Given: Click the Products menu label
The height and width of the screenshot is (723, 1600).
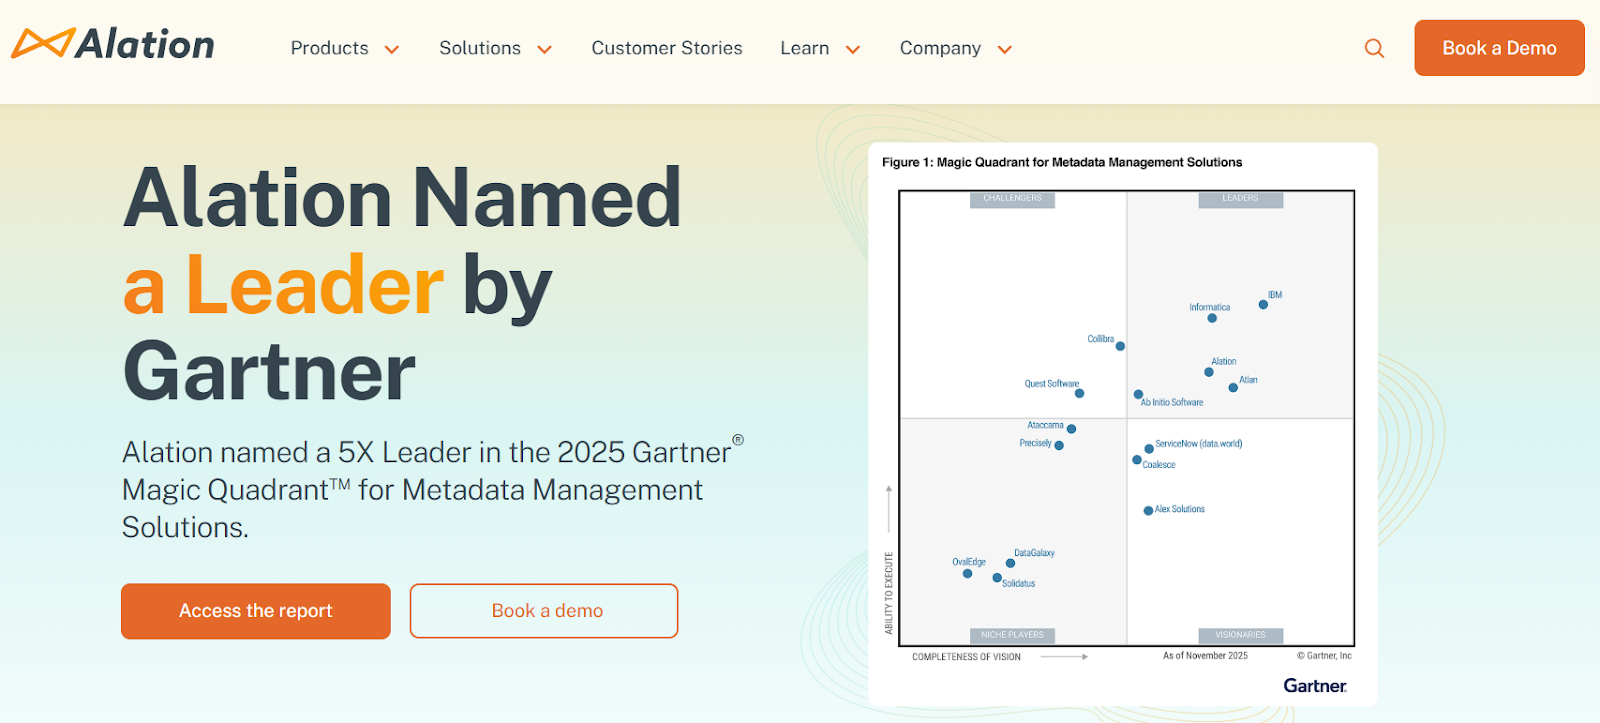Looking at the screenshot, I should point(329,48).
